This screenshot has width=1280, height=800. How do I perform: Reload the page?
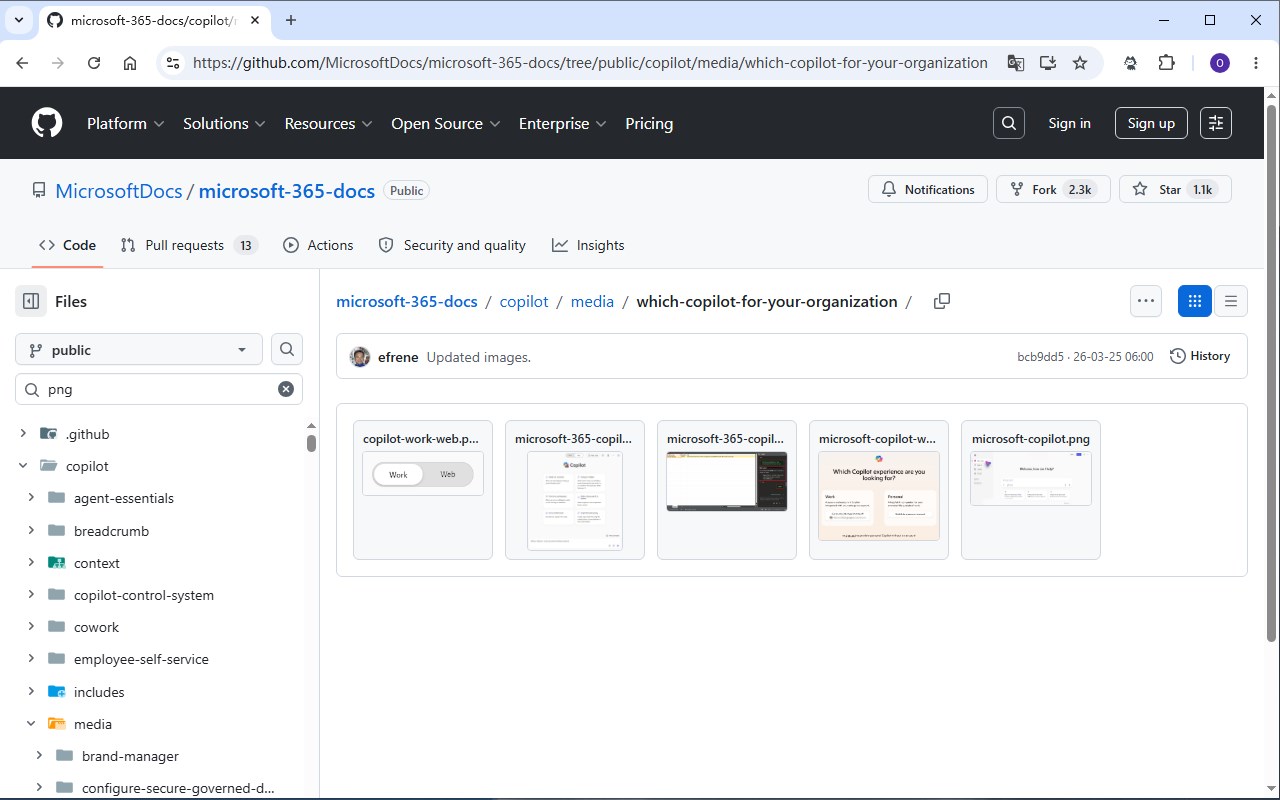tap(94, 63)
